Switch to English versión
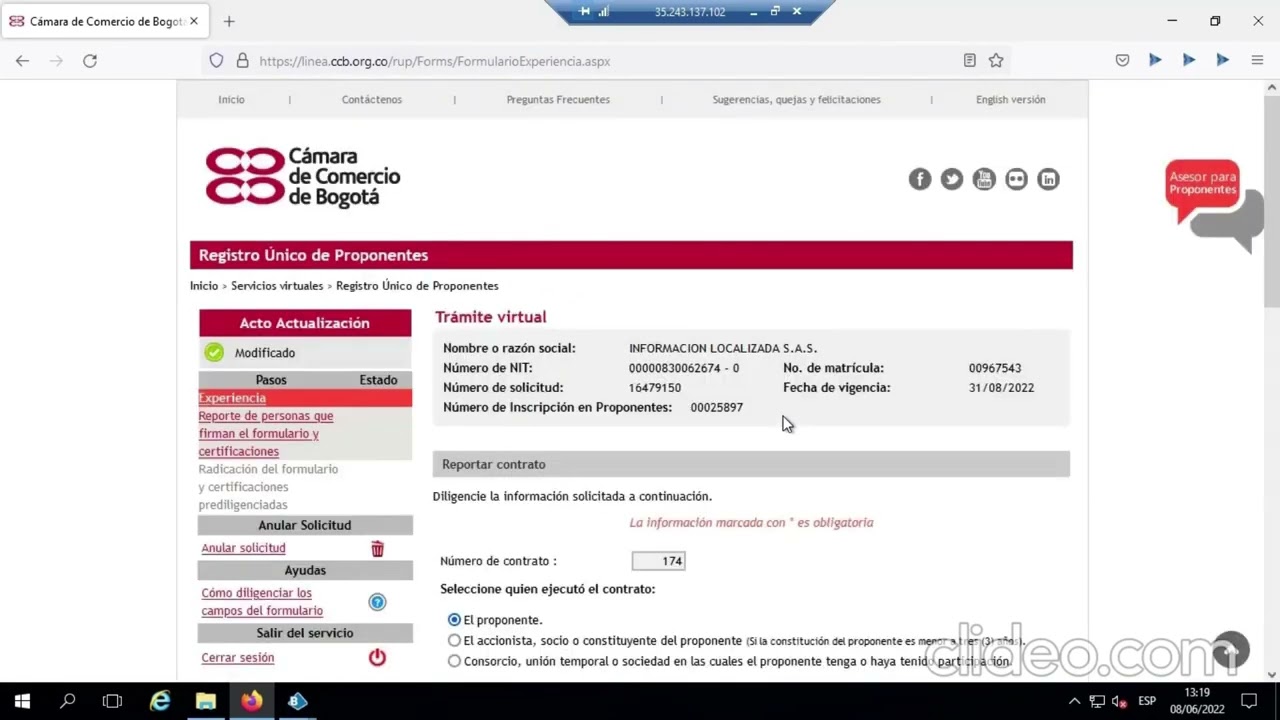Viewport: 1280px width, 720px height. point(1010,99)
